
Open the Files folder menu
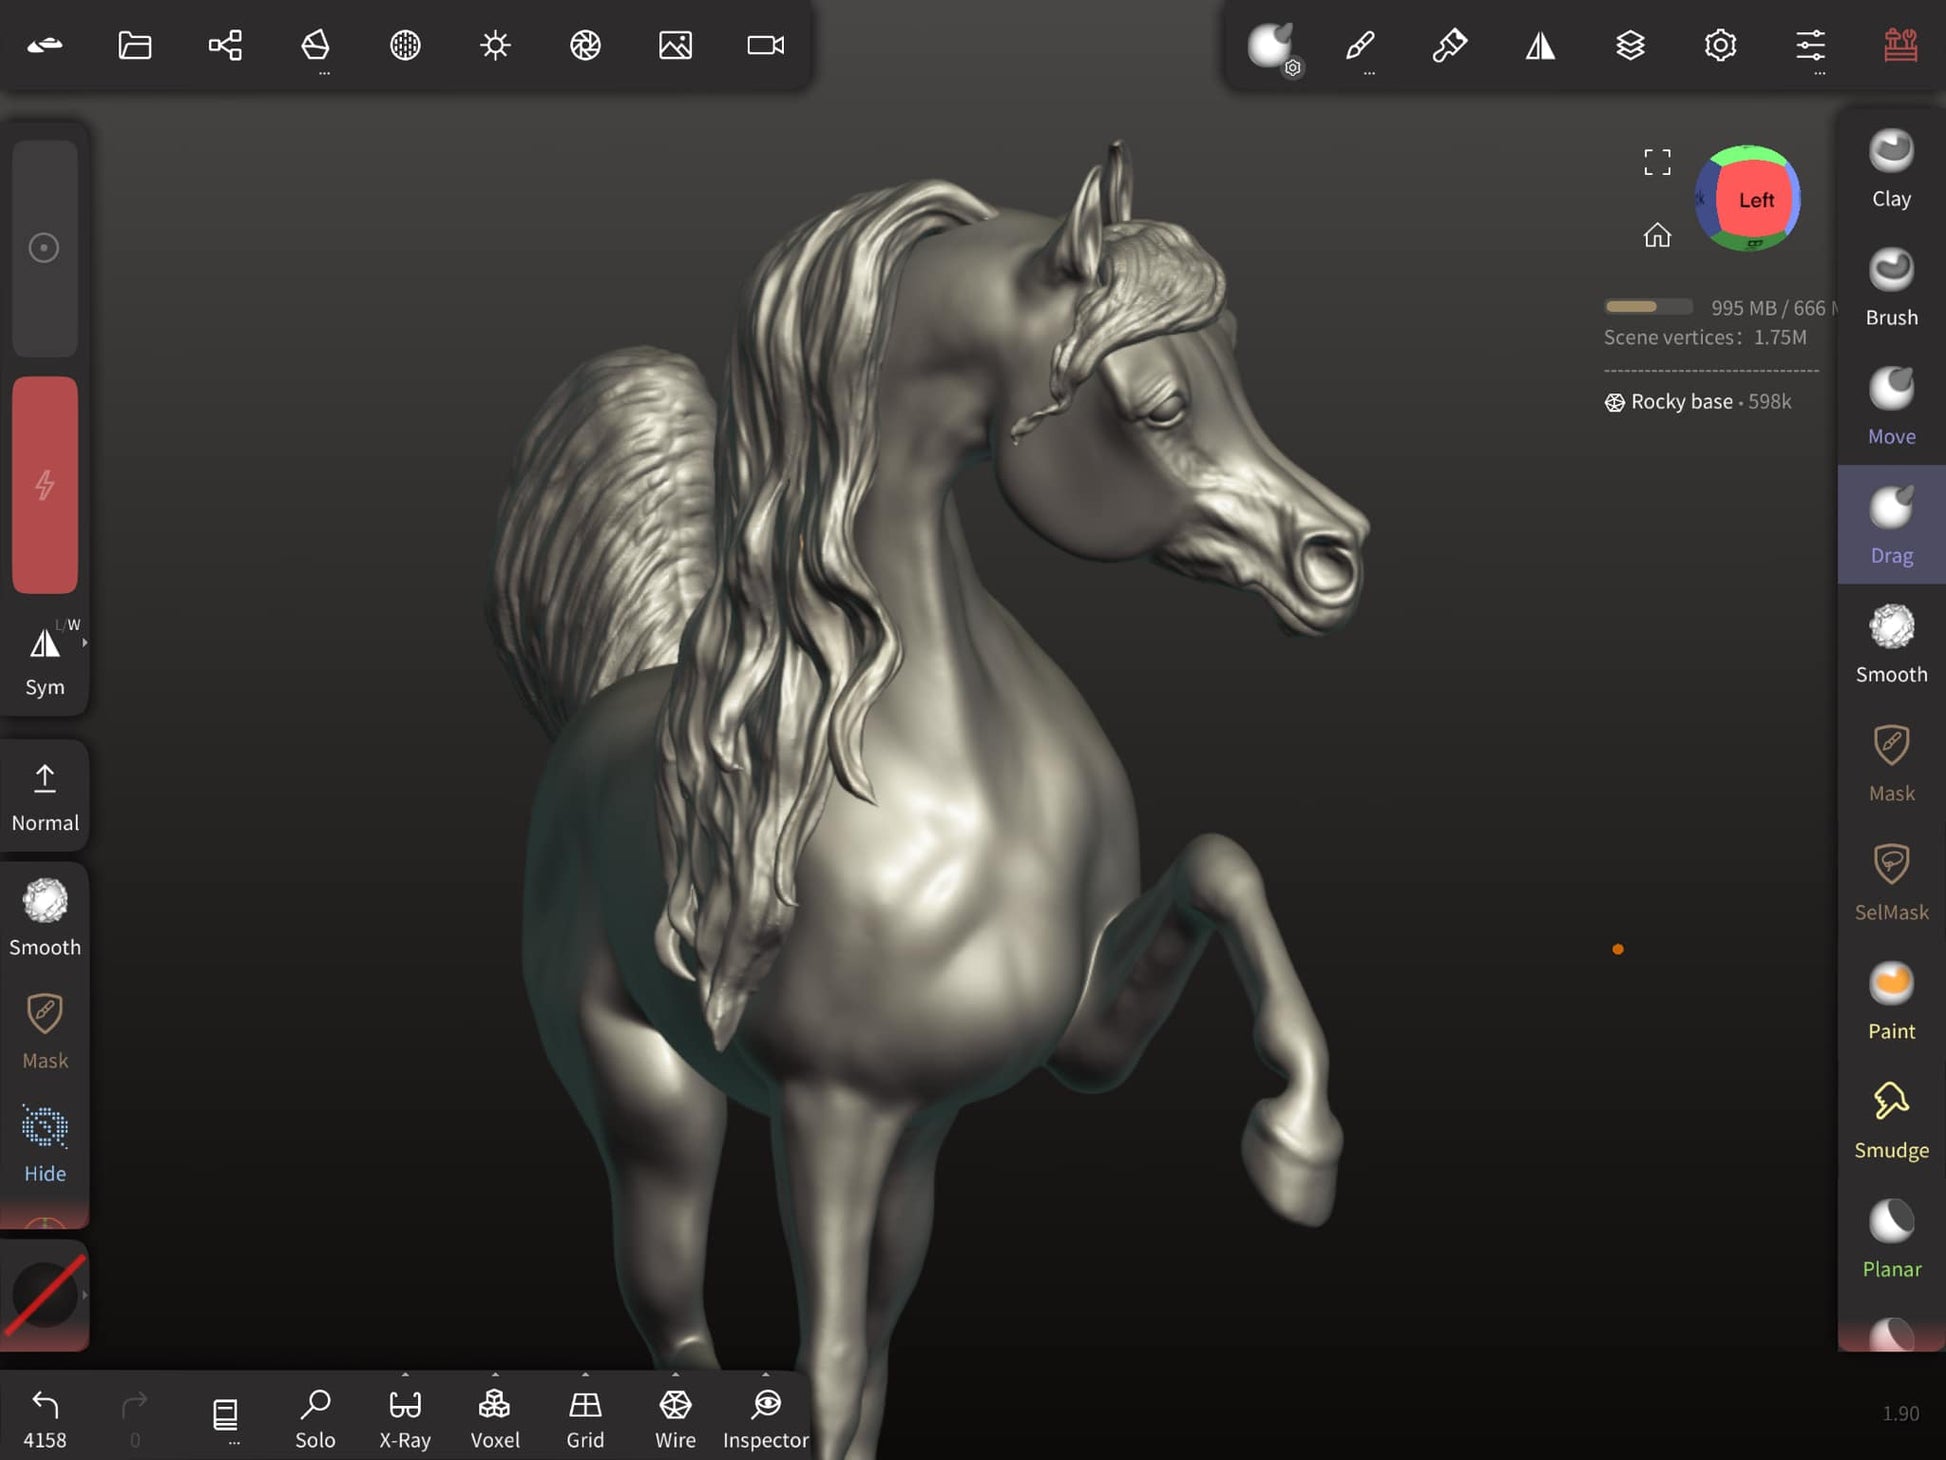click(135, 45)
